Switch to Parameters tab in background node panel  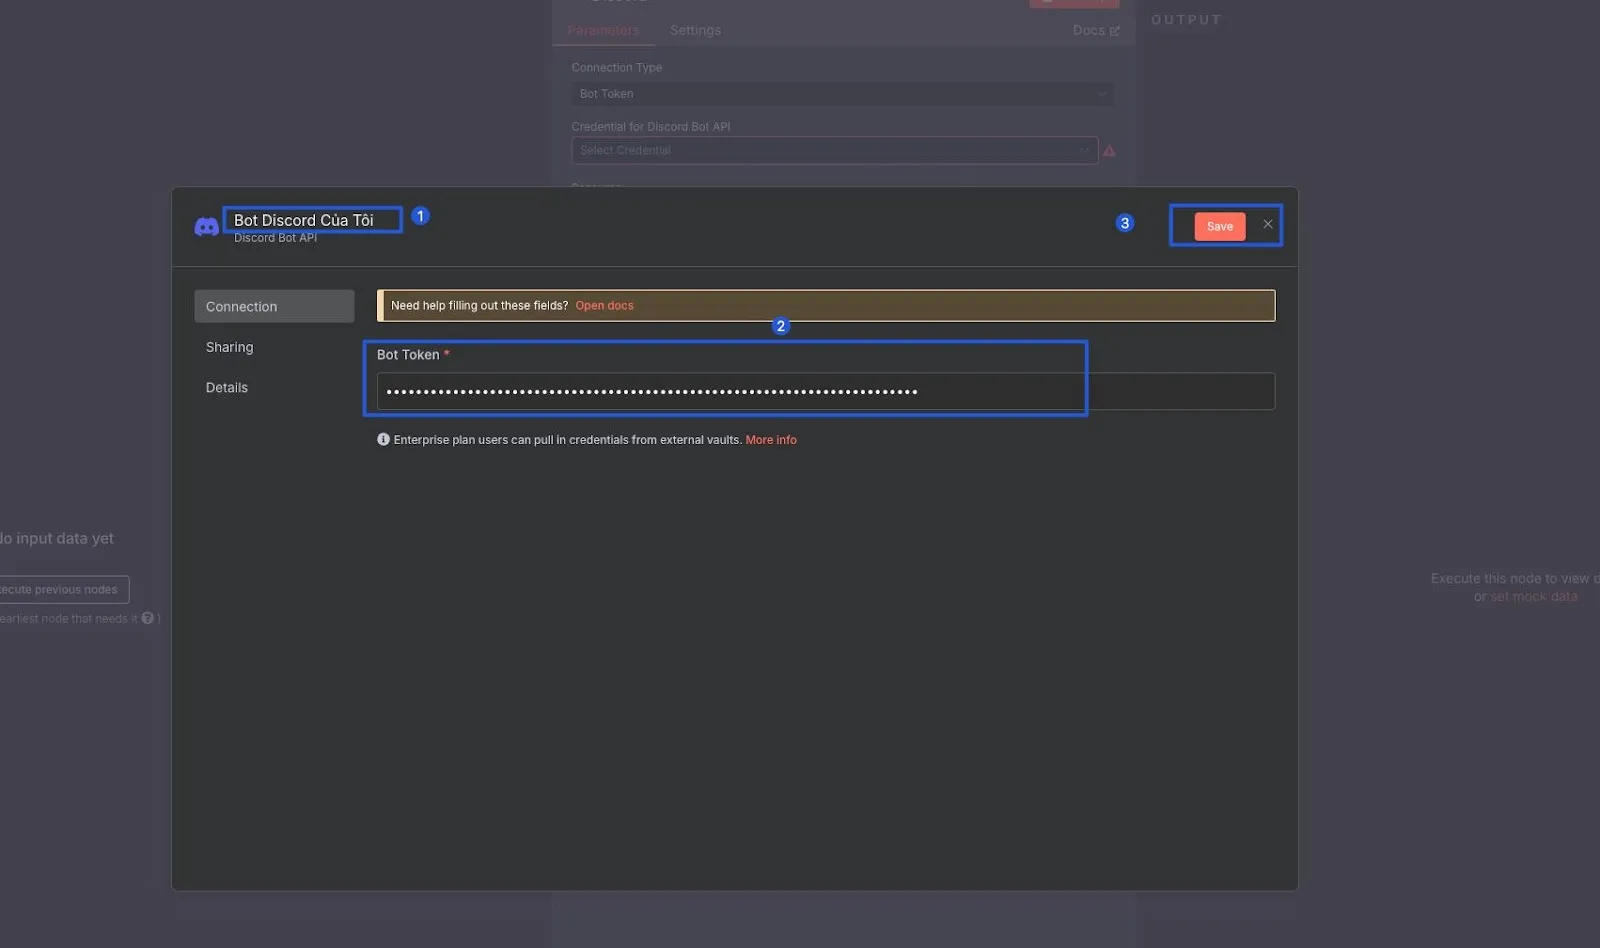603,30
